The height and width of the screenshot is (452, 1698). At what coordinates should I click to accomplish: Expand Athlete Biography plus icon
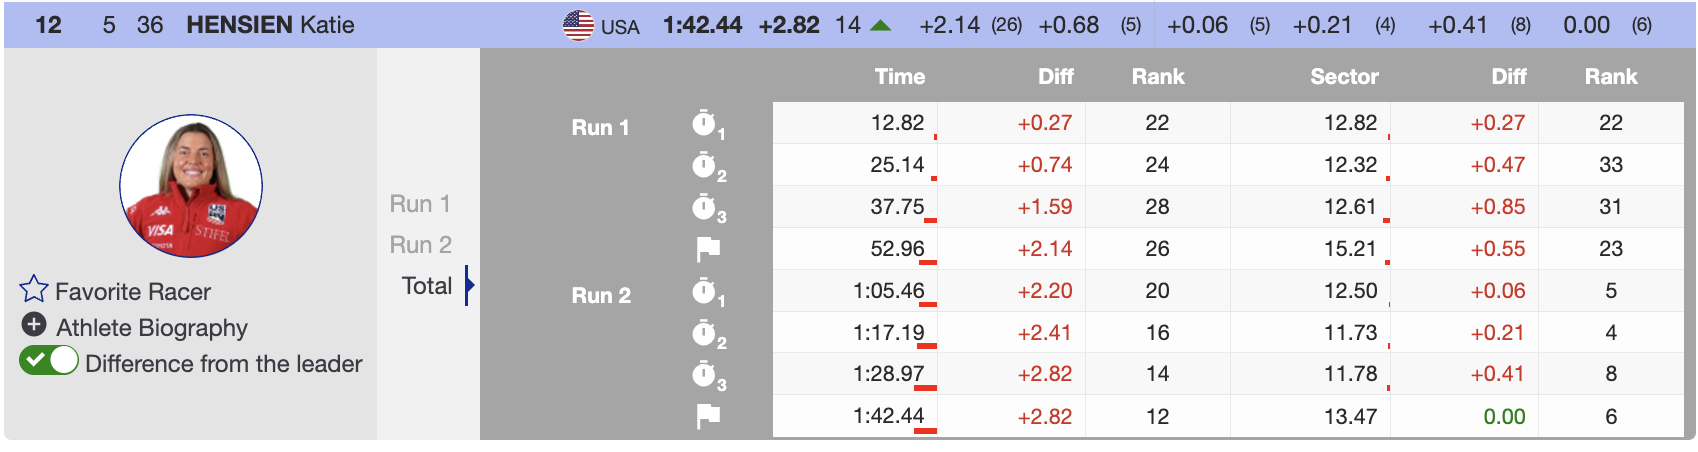click(34, 325)
